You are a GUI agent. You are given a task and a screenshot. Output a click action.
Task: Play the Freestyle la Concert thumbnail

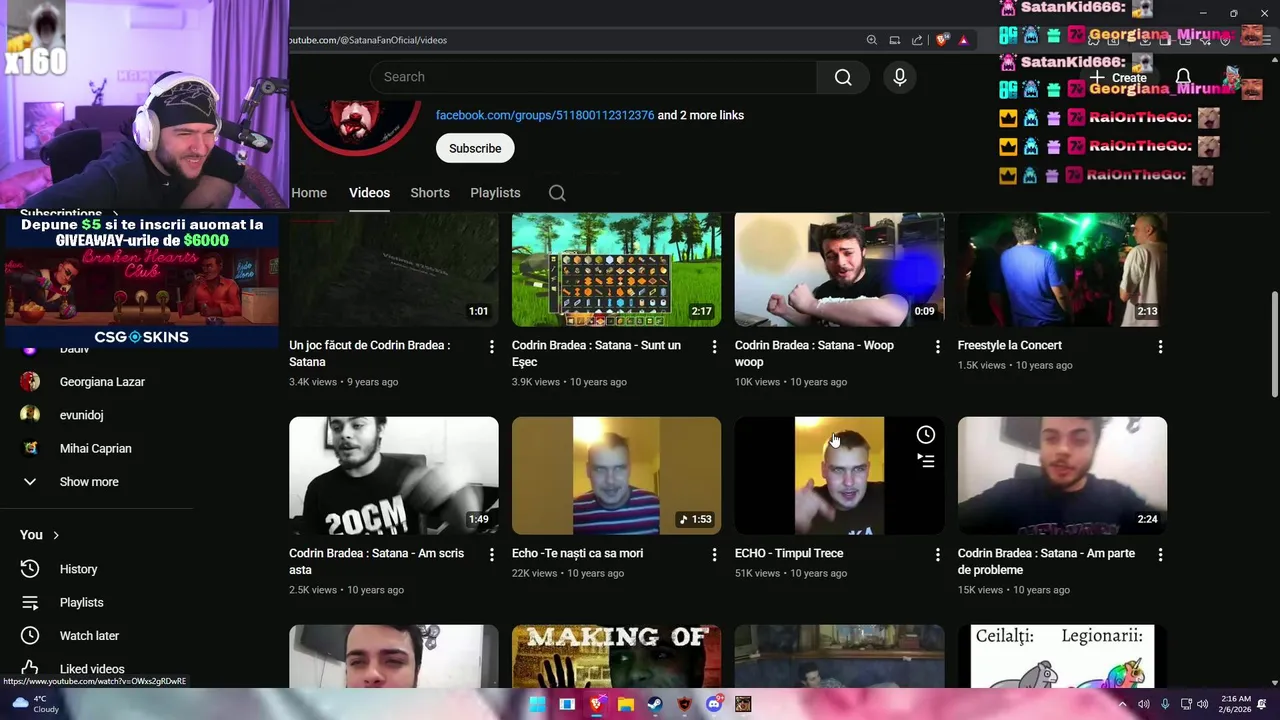(1063, 270)
